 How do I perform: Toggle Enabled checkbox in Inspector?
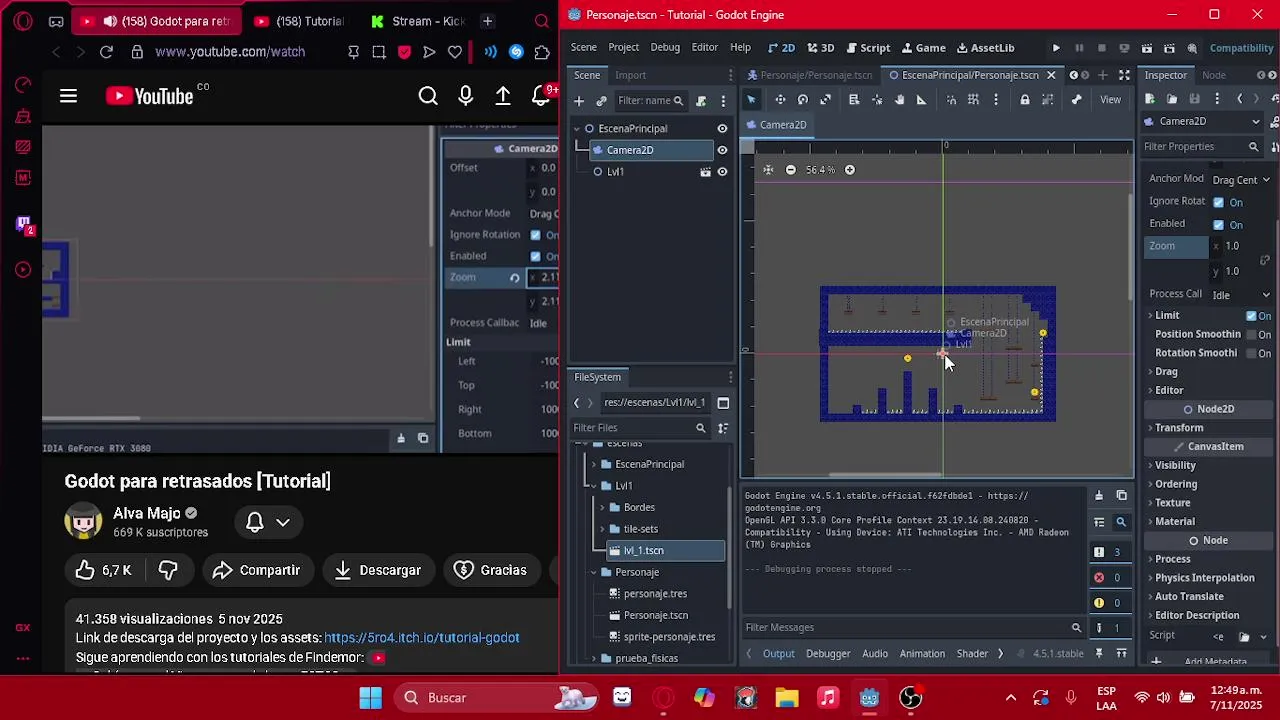tap(1218, 225)
